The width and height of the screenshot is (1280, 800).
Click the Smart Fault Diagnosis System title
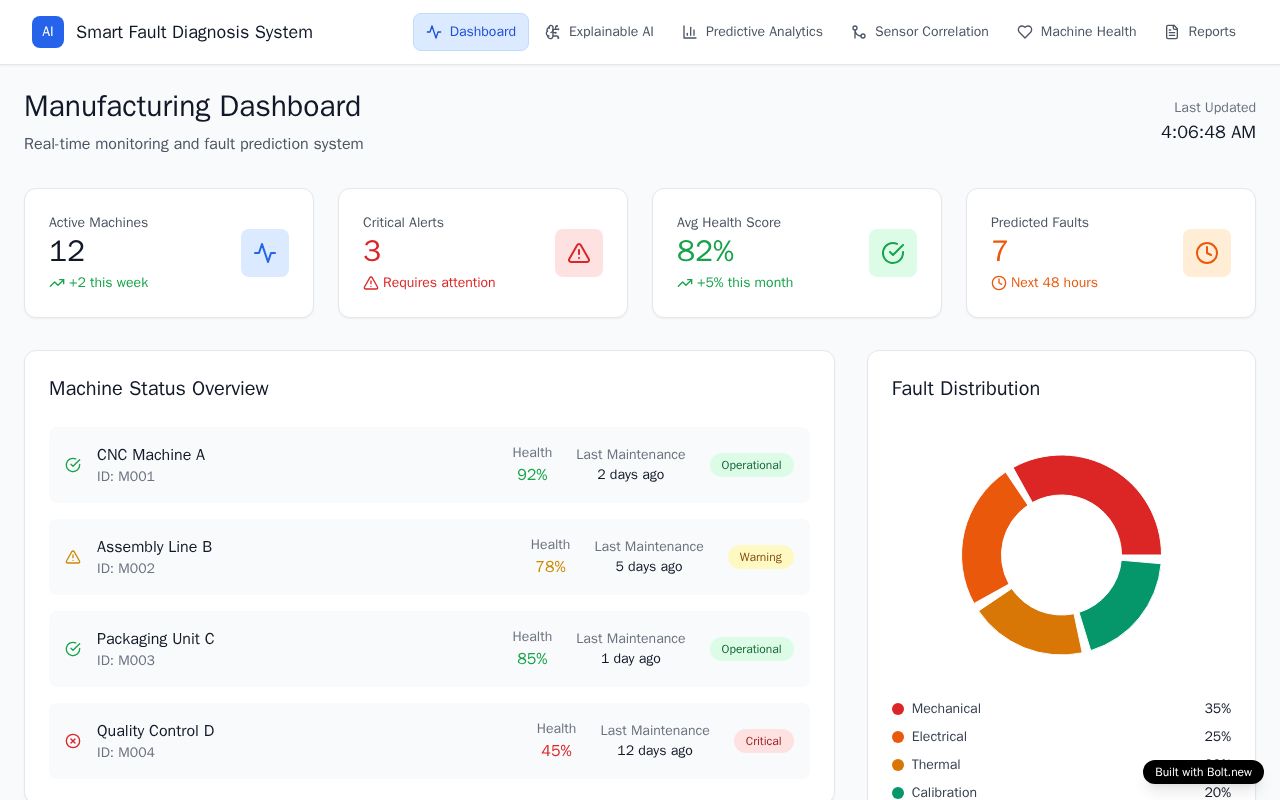tap(194, 32)
